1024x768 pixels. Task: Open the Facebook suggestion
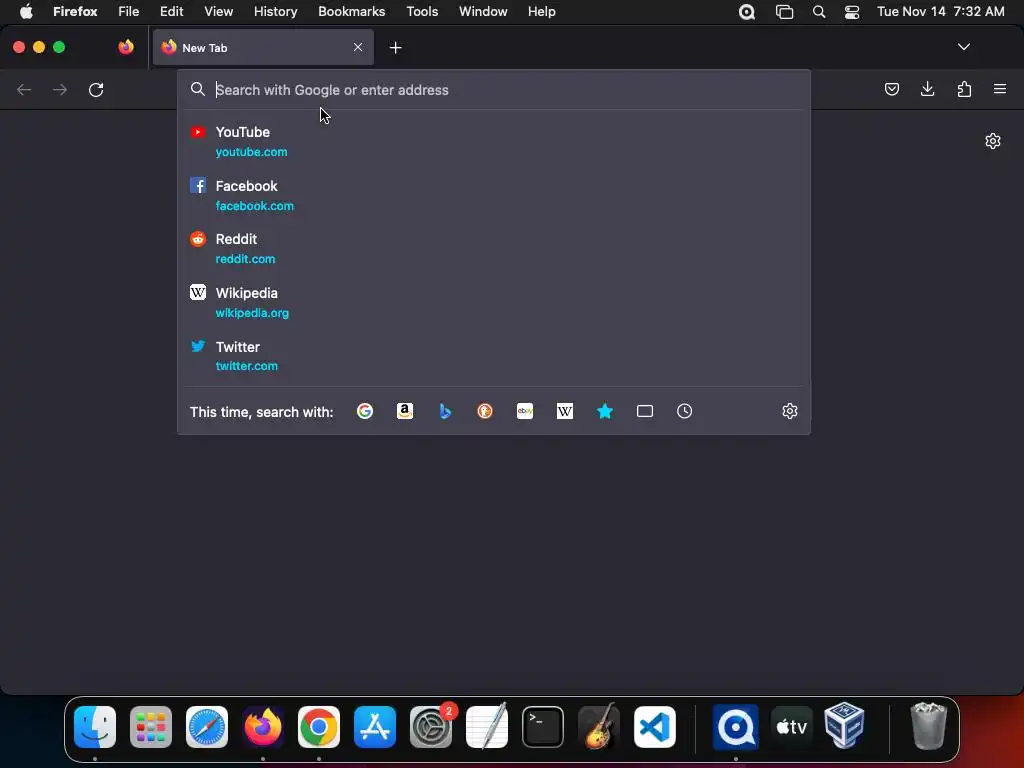[x=494, y=195]
